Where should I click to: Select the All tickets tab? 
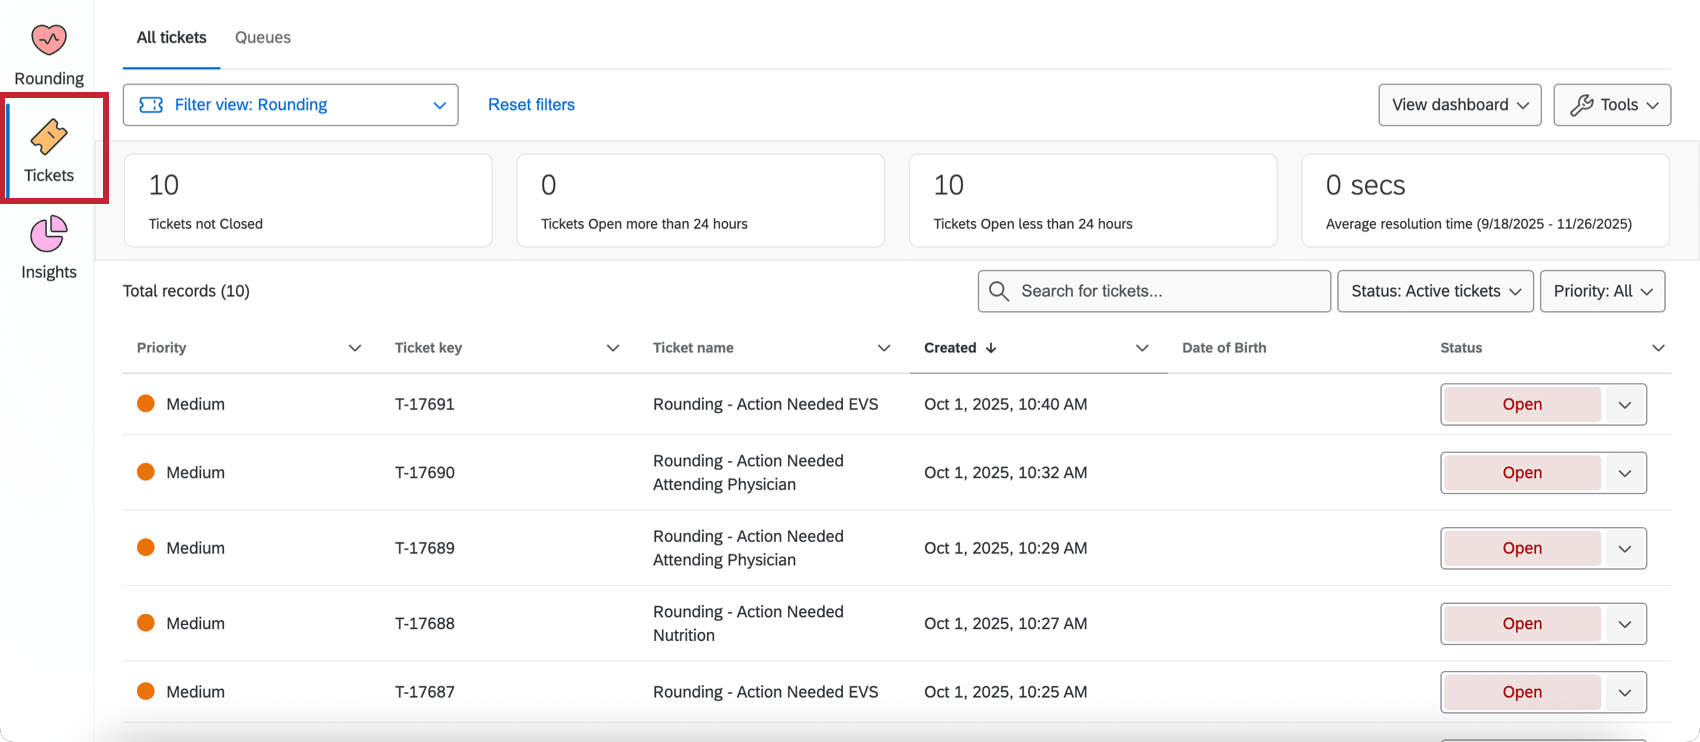pos(171,38)
